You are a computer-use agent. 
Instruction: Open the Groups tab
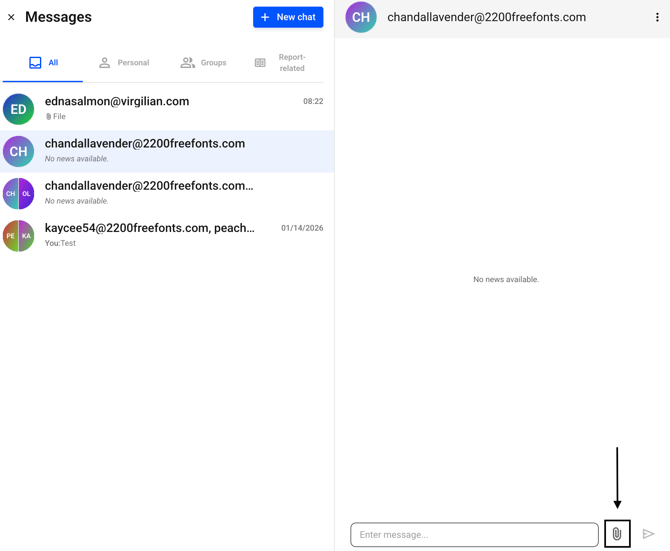pyautogui.click(x=203, y=63)
